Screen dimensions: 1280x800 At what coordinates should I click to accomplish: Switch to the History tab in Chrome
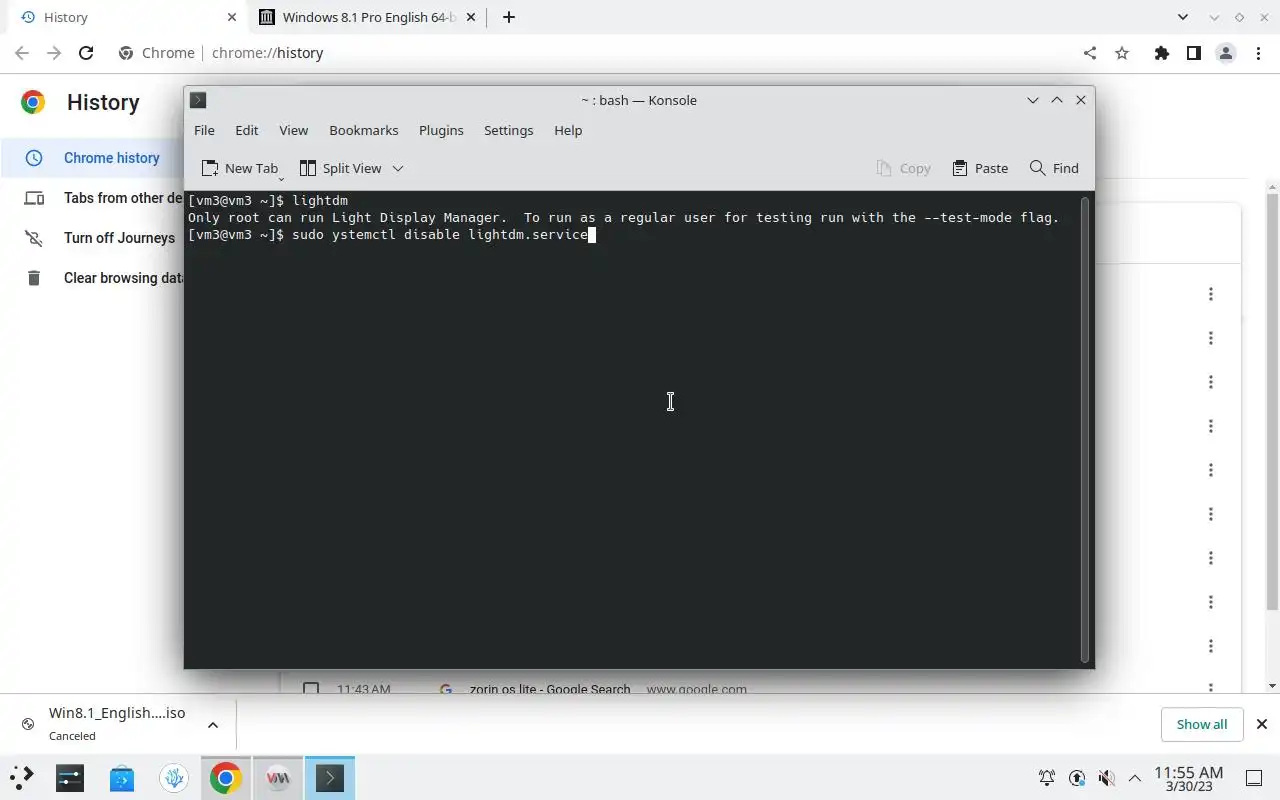coord(124,17)
